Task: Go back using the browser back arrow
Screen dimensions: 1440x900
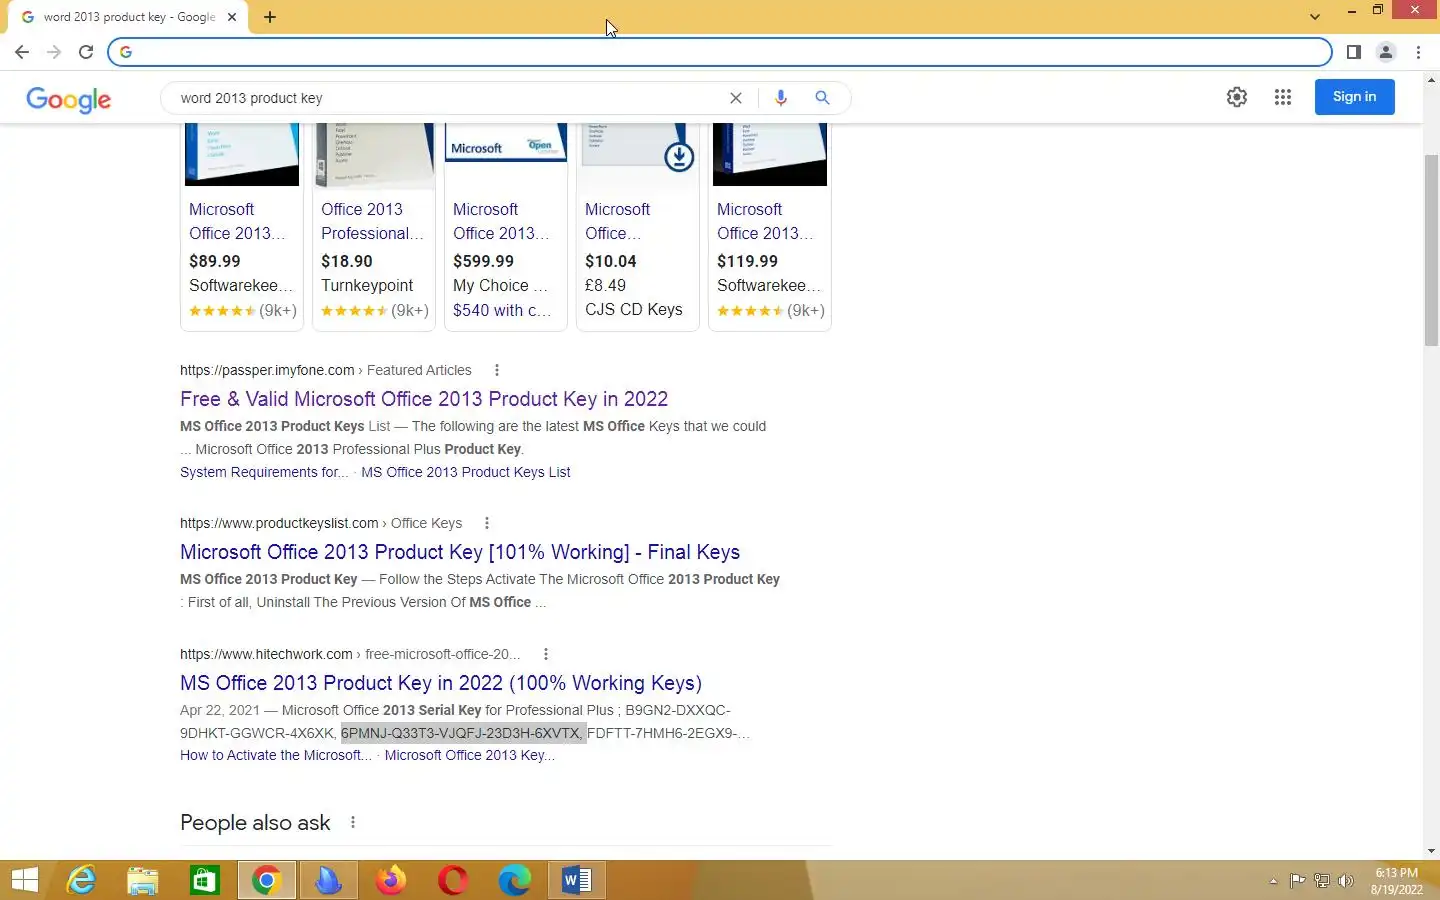Action: [22, 52]
